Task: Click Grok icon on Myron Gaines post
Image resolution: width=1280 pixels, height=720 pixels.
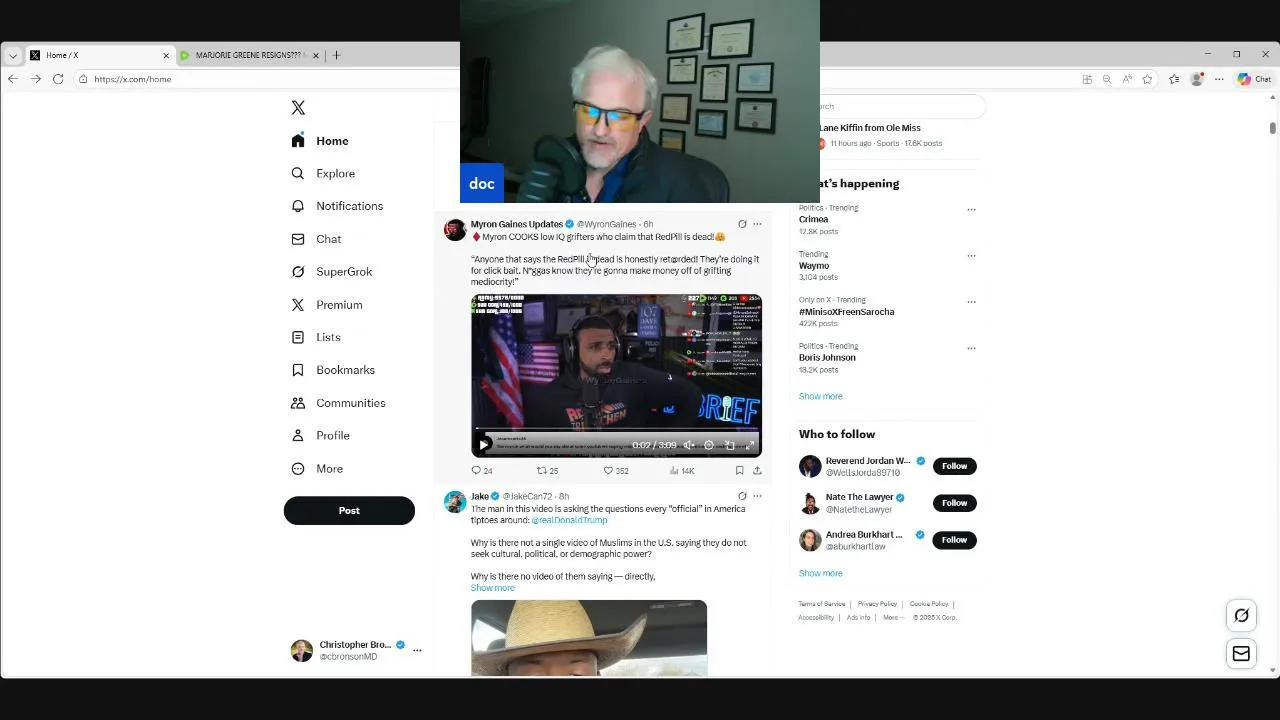Action: (742, 224)
